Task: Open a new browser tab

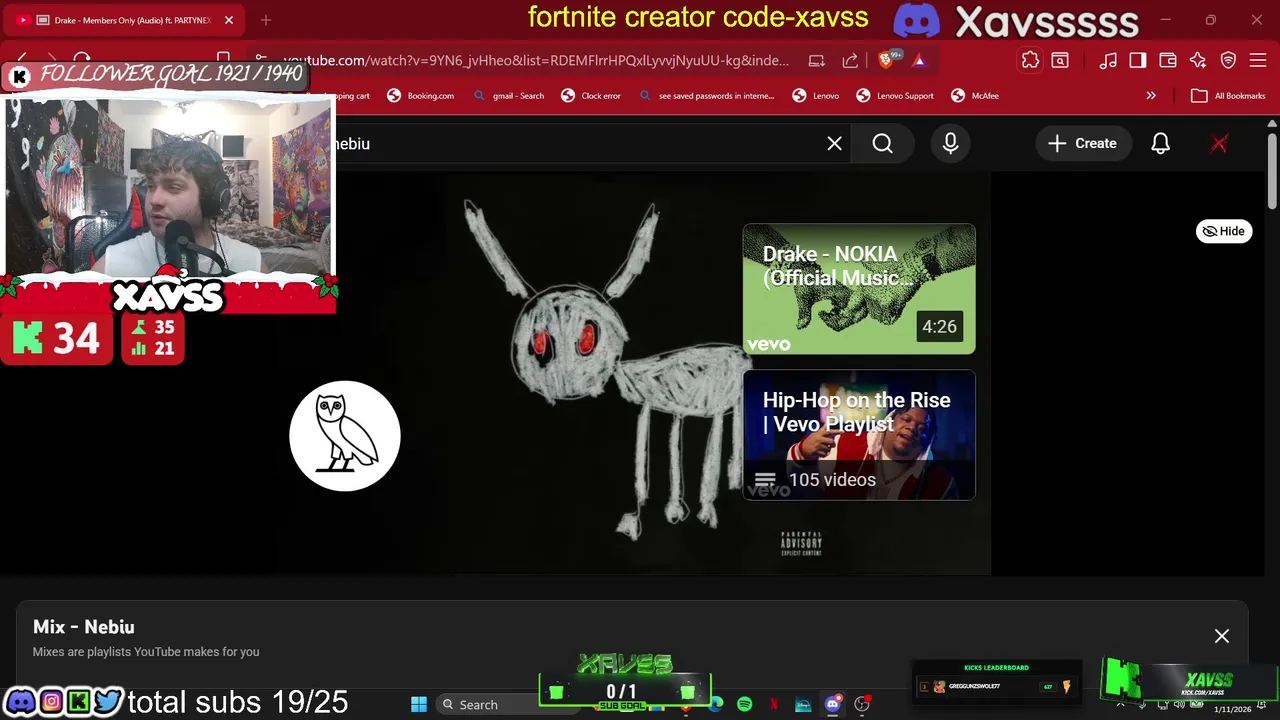Action: pyautogui.click(x=266, y=20)
